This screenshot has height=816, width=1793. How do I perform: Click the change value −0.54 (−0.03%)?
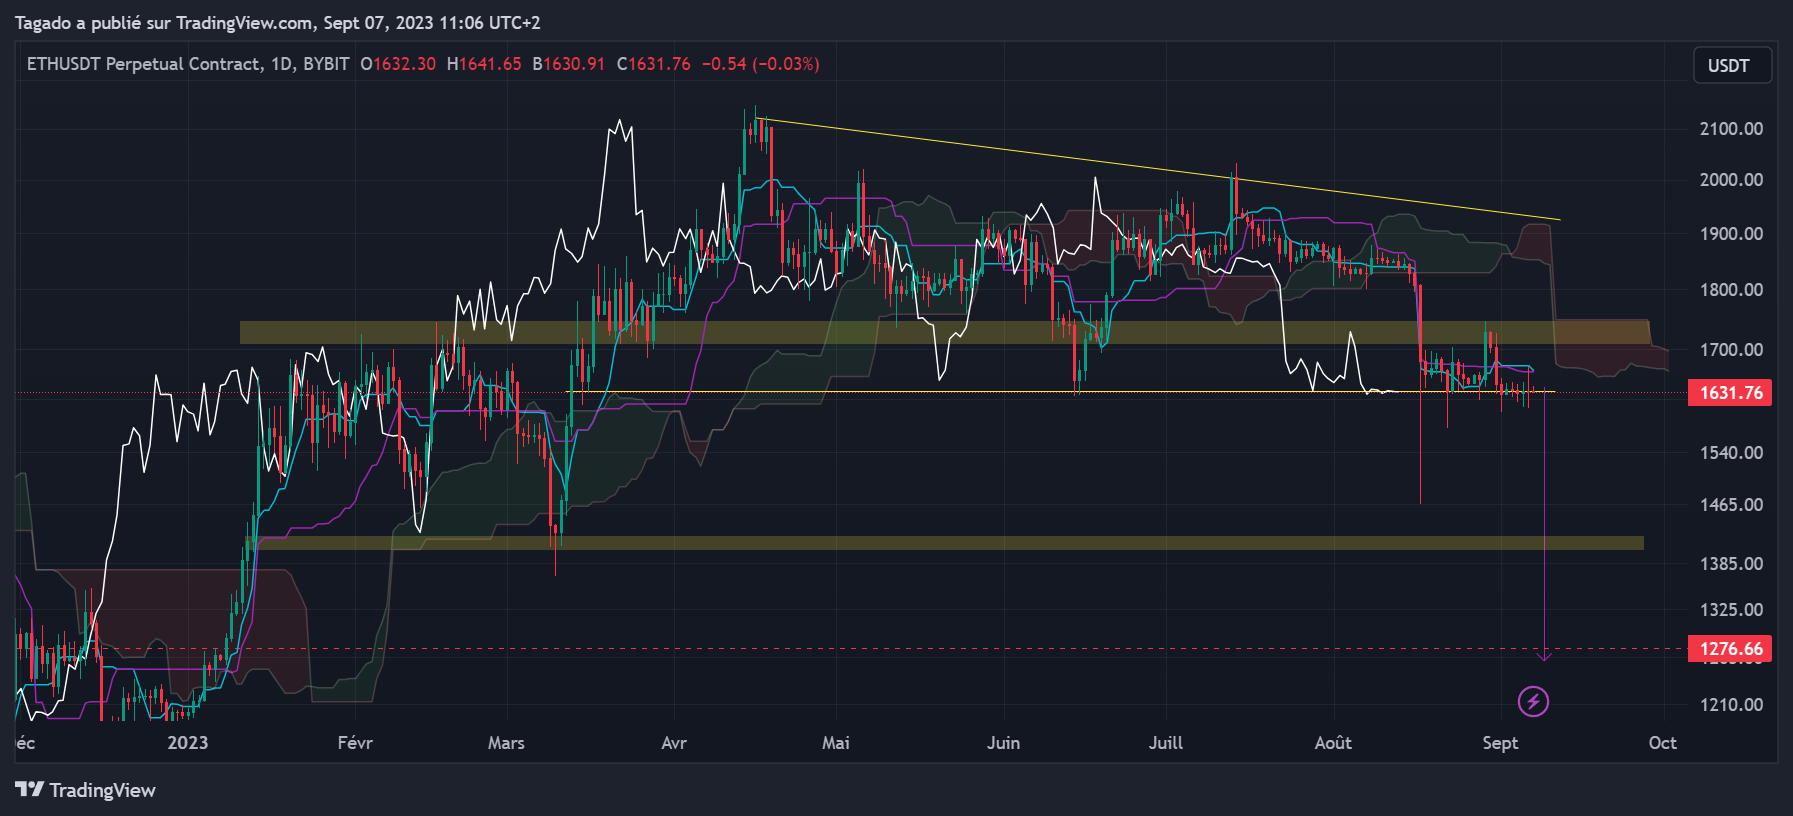[x=760, y=64]
